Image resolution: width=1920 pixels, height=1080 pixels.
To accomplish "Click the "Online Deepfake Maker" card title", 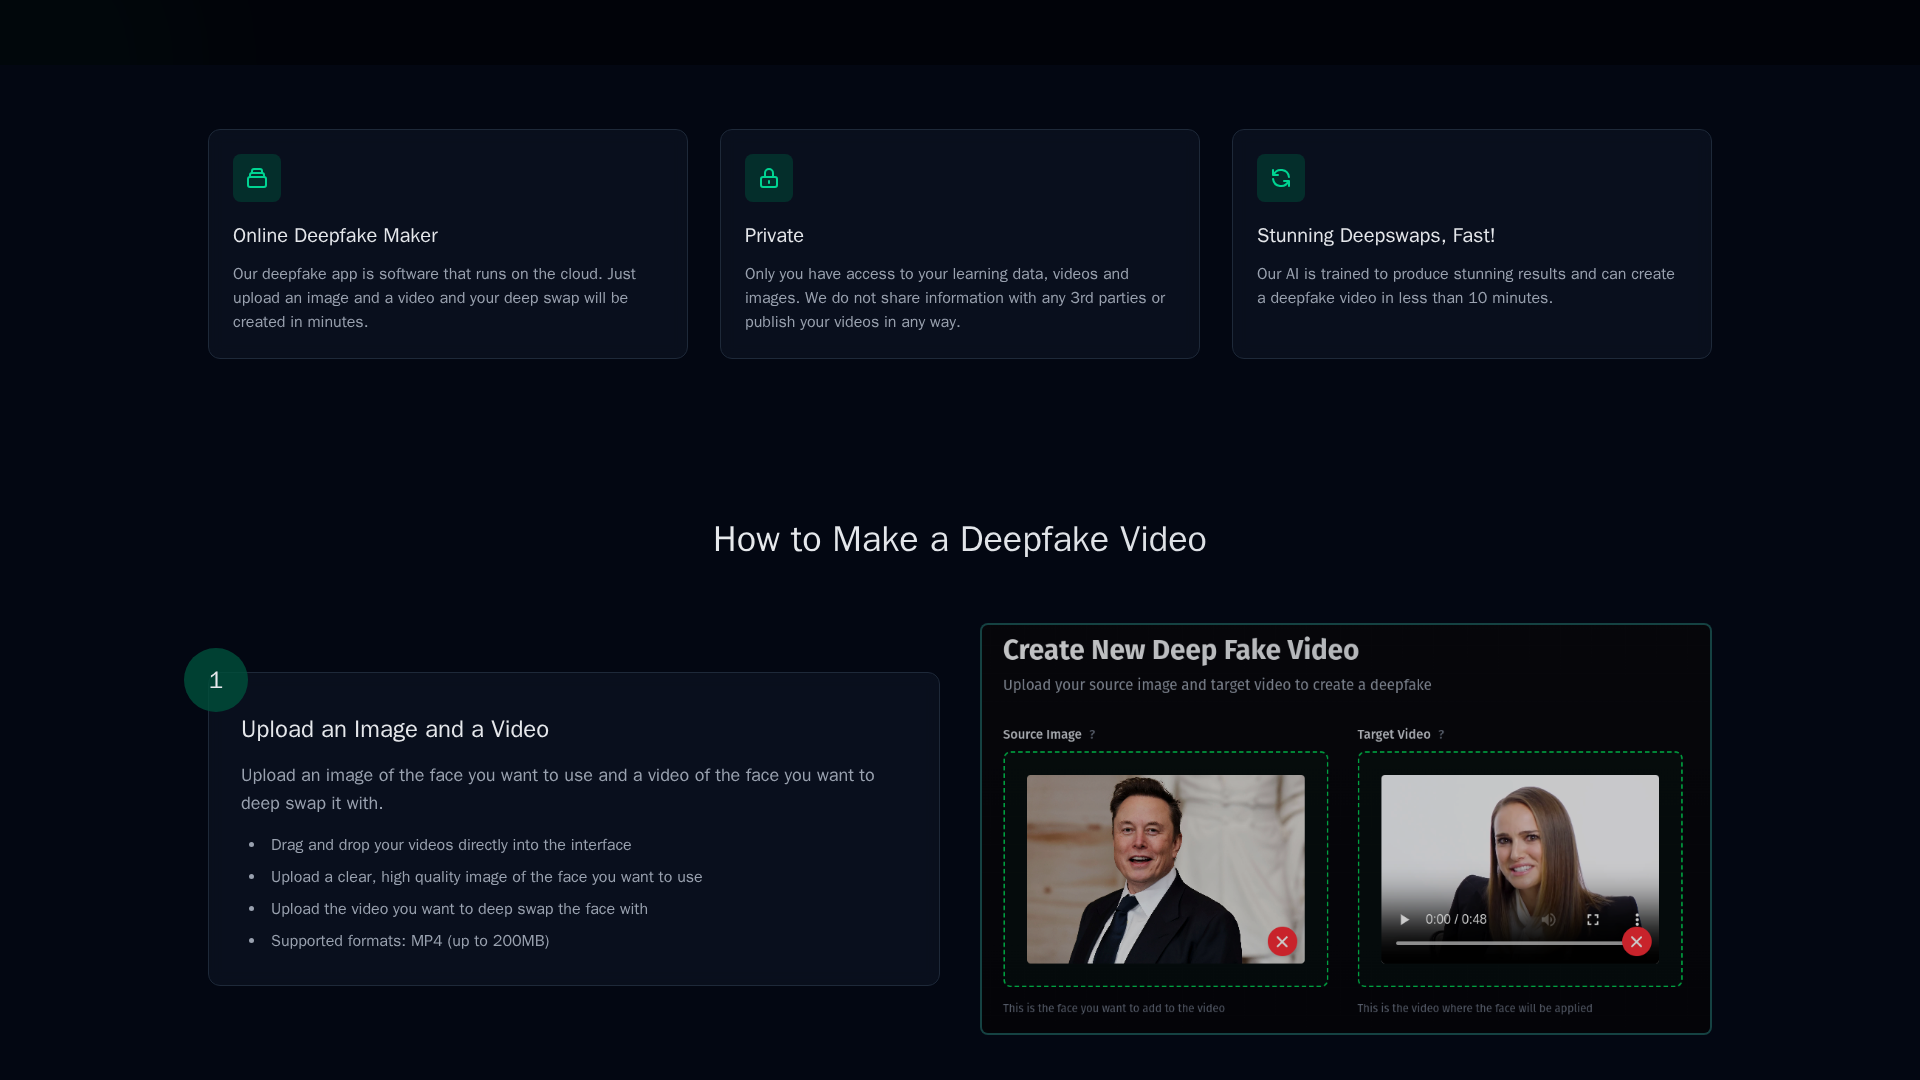I will click(335, 235).
